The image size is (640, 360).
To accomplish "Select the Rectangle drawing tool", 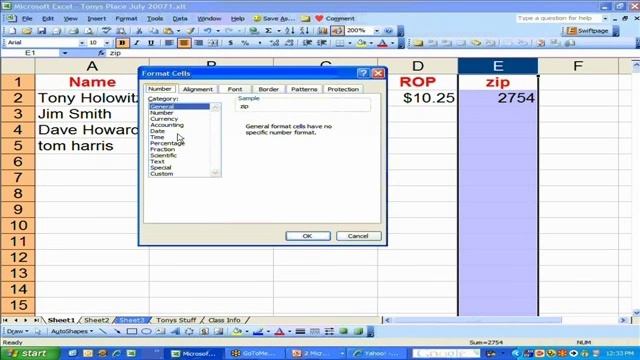I will (131, 331).
